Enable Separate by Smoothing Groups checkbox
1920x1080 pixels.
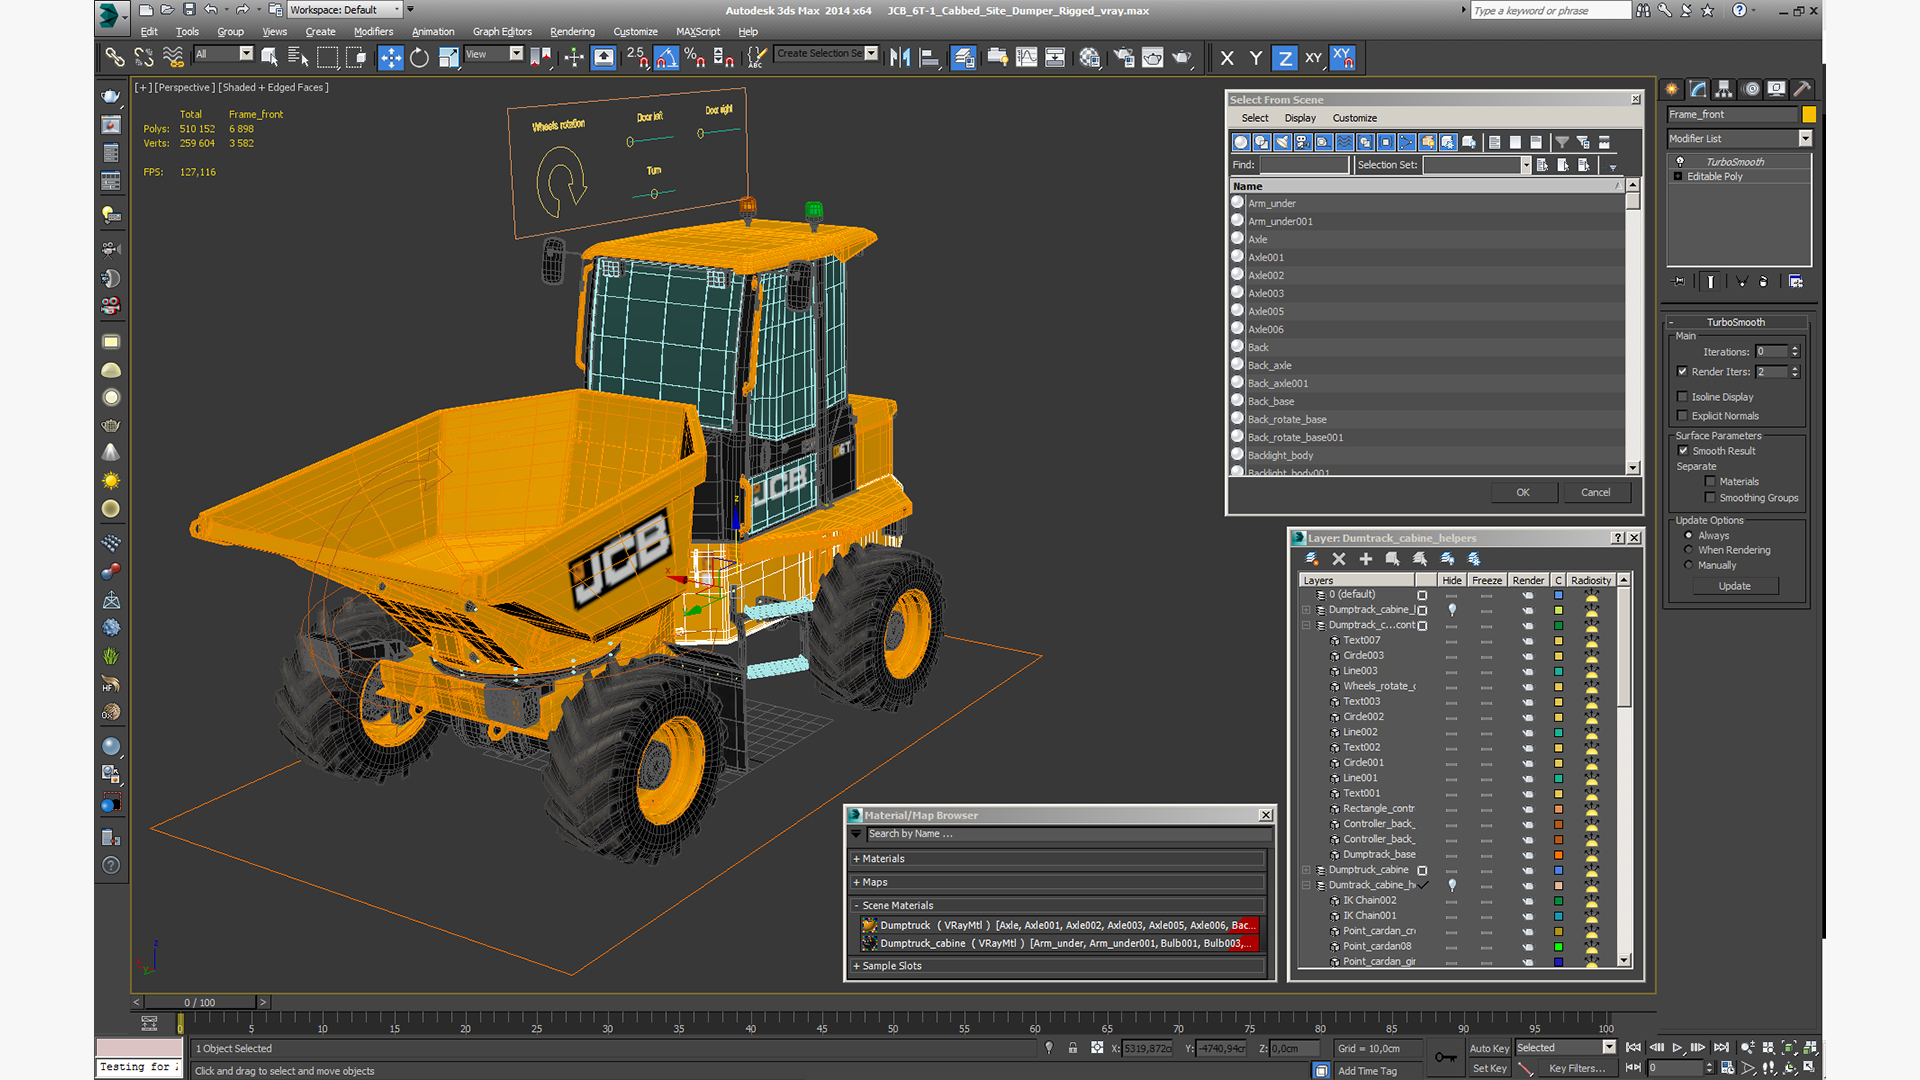coord(1710,498)
